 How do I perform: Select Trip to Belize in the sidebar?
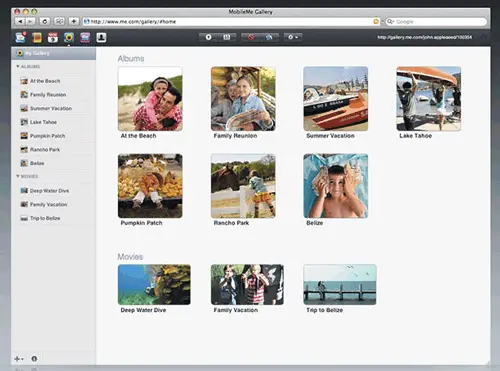pos(54,218)
